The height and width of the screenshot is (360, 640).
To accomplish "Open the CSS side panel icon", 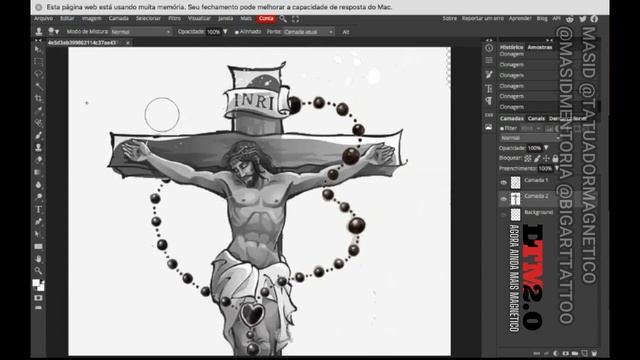I will [489, 115].
